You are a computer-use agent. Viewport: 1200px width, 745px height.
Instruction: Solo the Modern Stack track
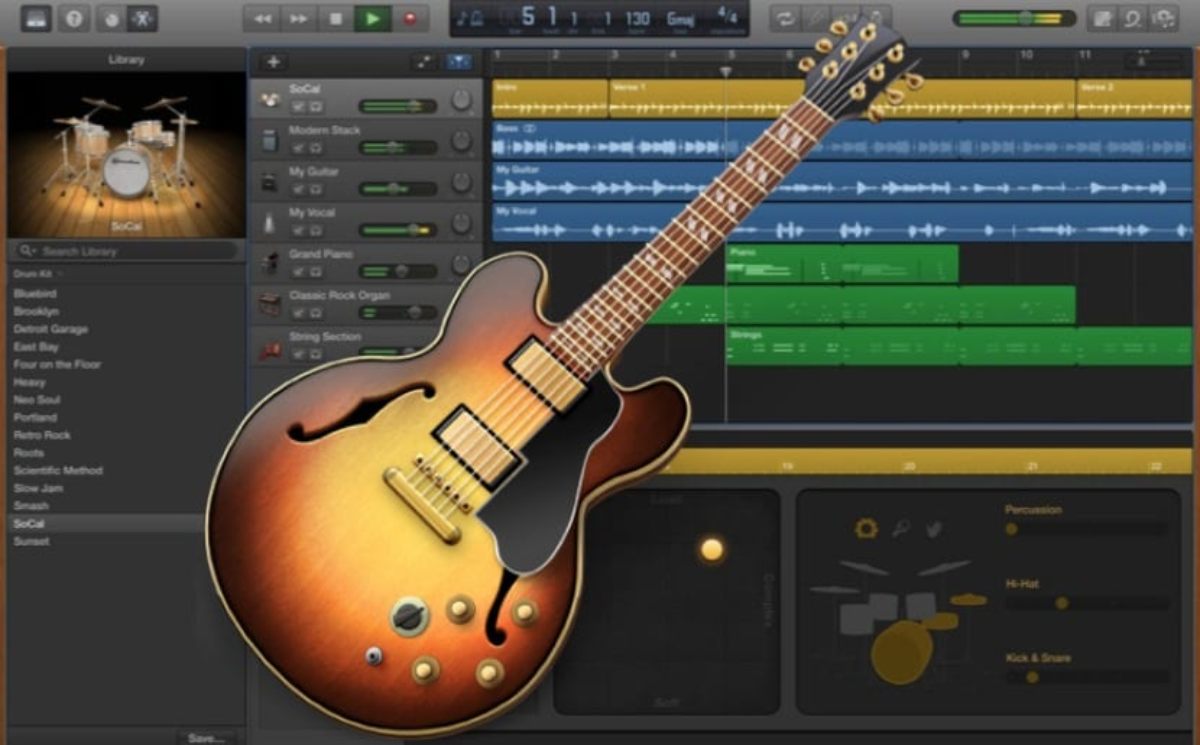click(315, 148)
